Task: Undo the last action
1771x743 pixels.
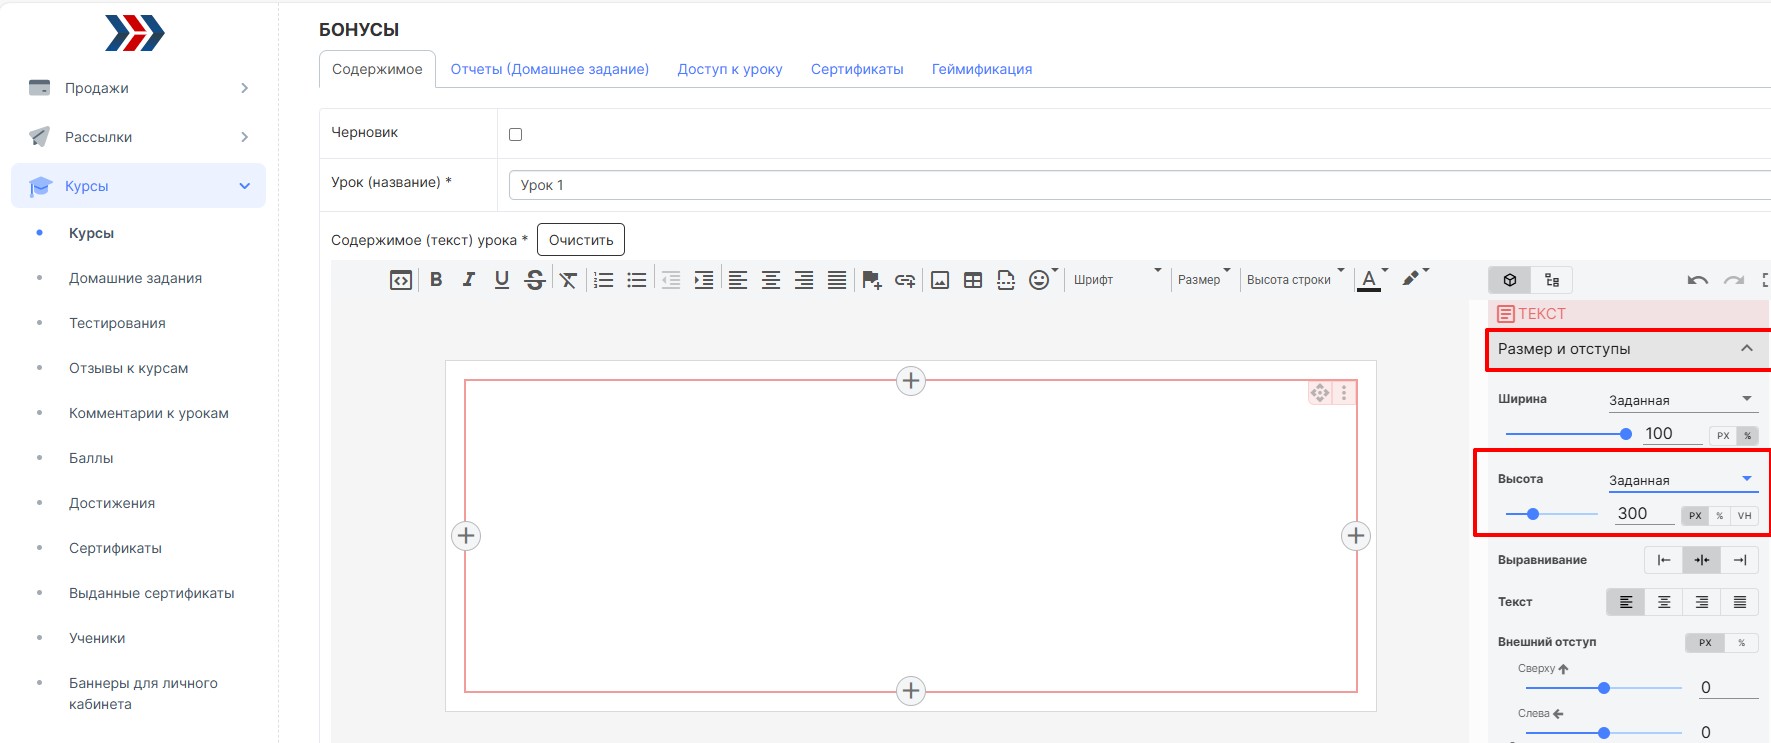Action: (x=1698, y=280)
